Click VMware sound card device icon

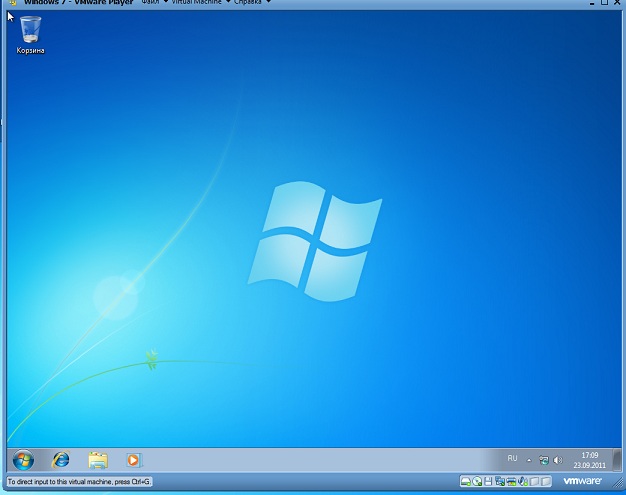pyautogui.click(x=523, y=481)
